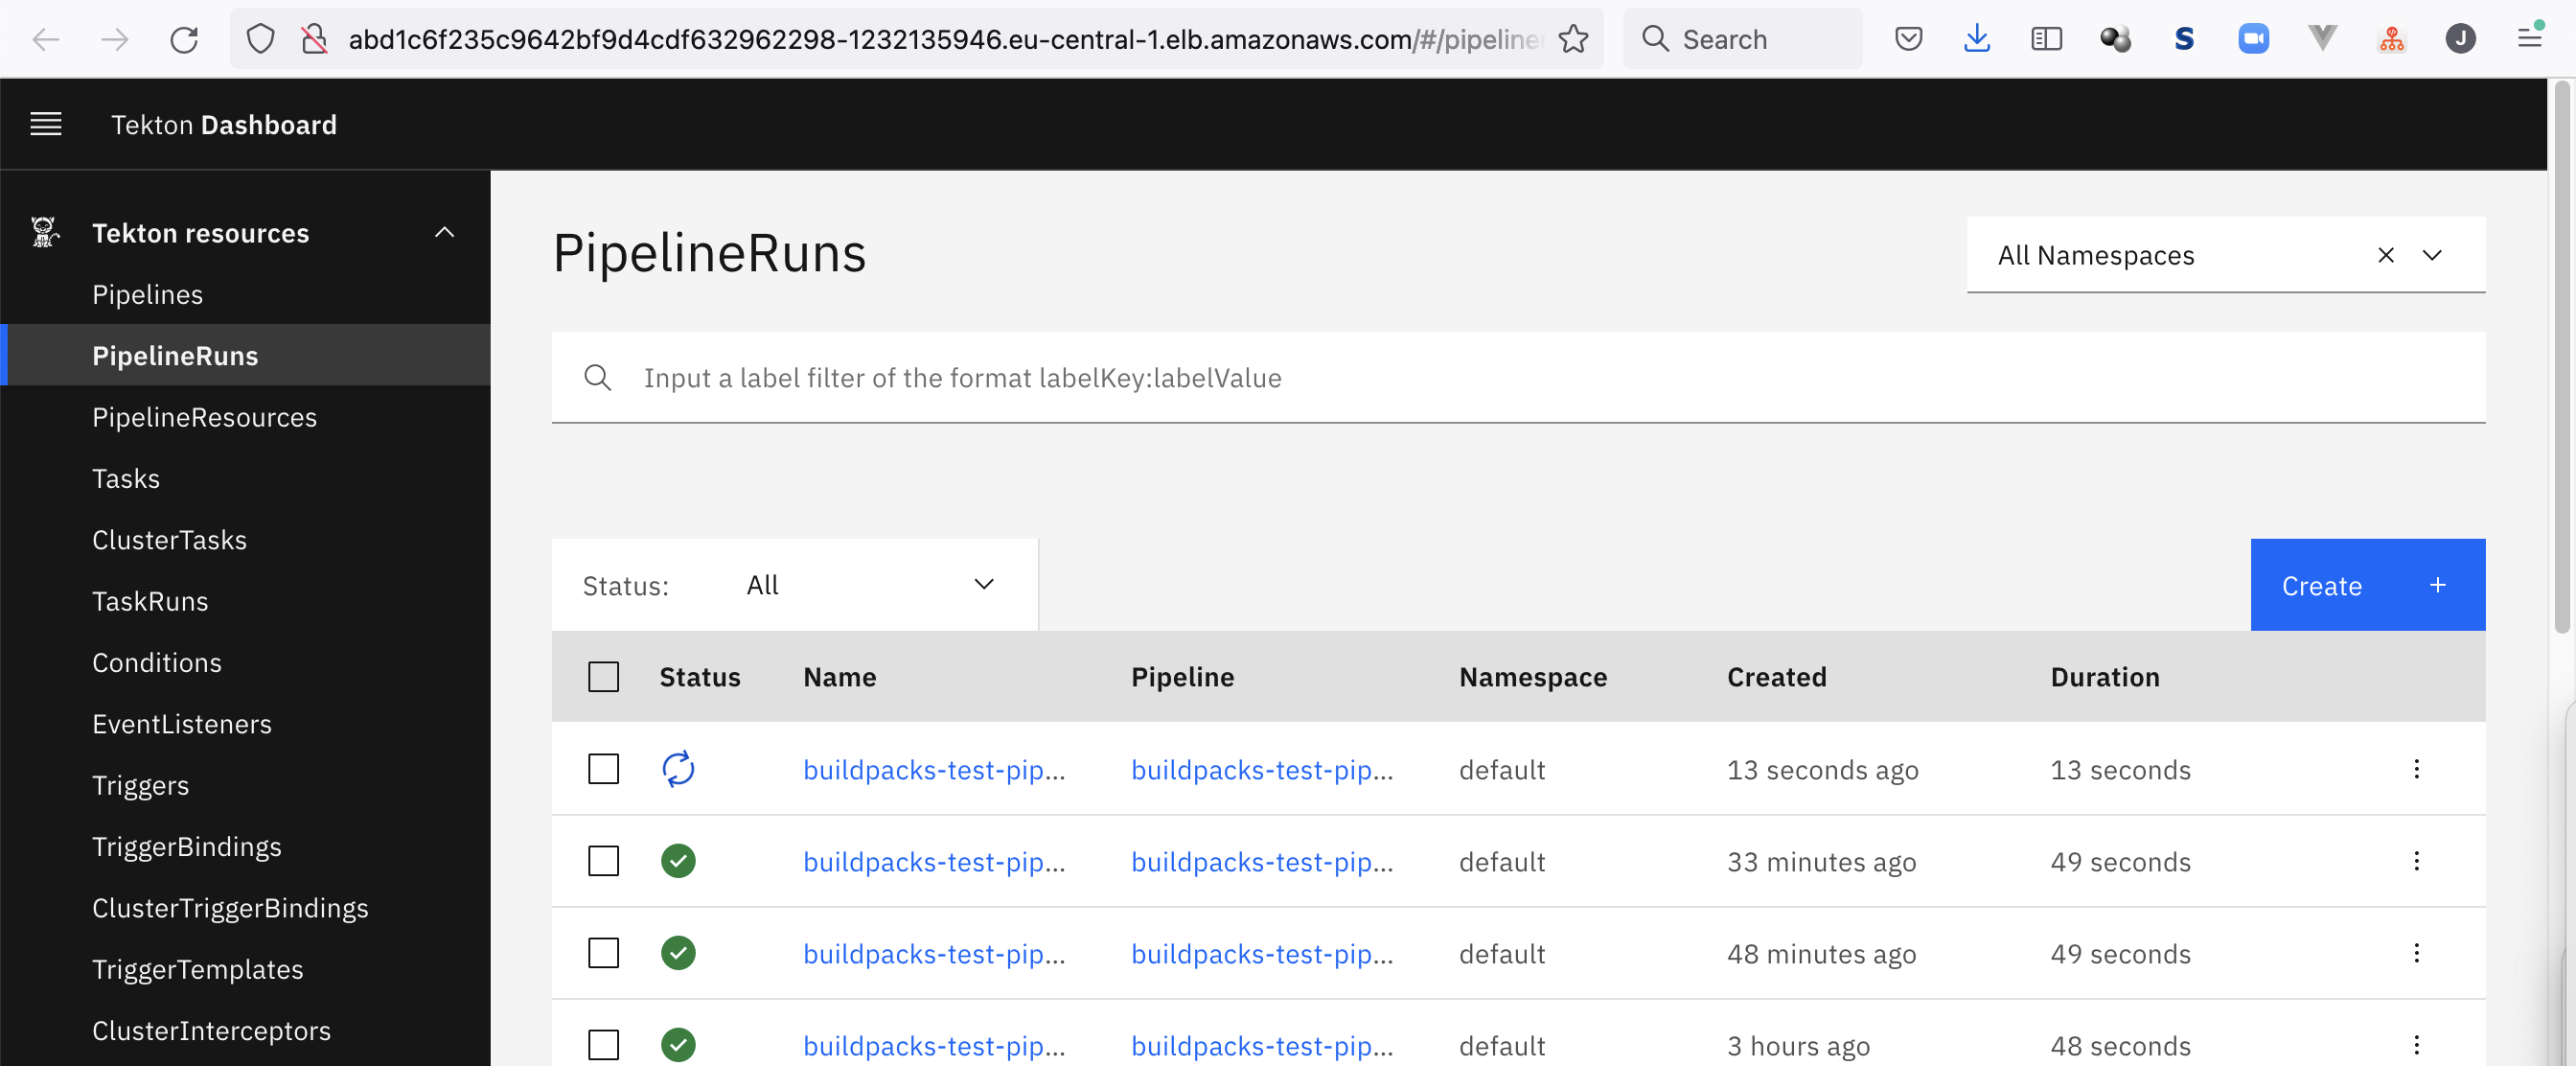The width and height of the screenshot is (2576, 1066).
Task: Toggle the select-all checkbox in table header
Action: click(603, 677)
